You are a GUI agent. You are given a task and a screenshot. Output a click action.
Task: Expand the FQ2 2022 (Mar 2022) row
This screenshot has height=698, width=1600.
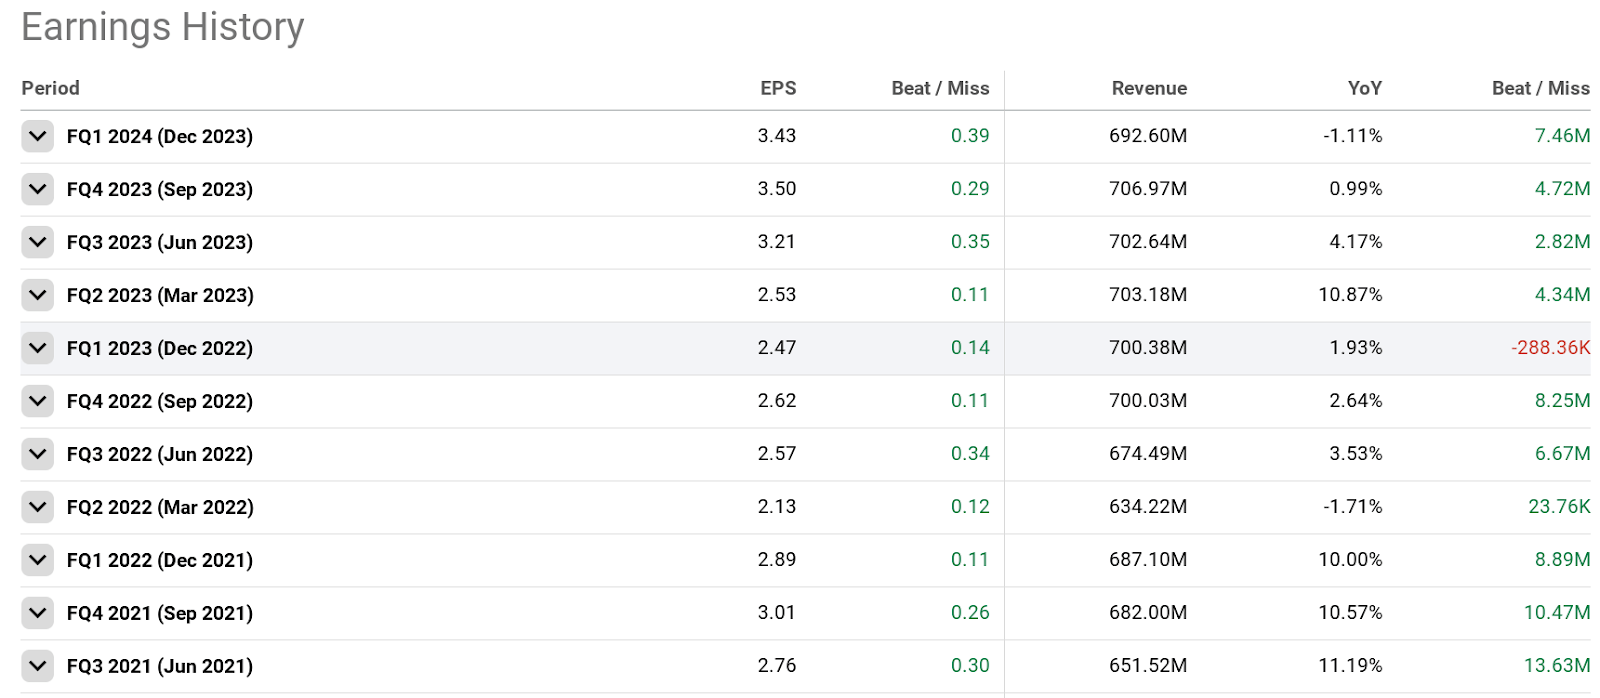click(x=37, y=507)
